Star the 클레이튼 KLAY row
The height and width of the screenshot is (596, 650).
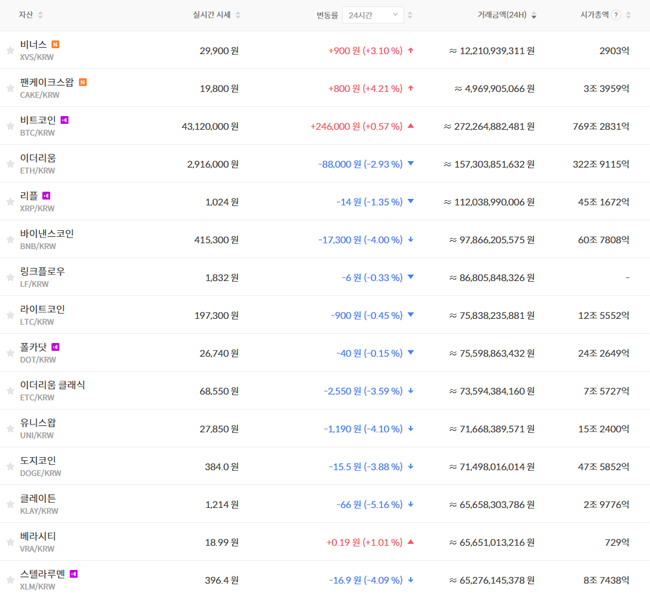10,504
